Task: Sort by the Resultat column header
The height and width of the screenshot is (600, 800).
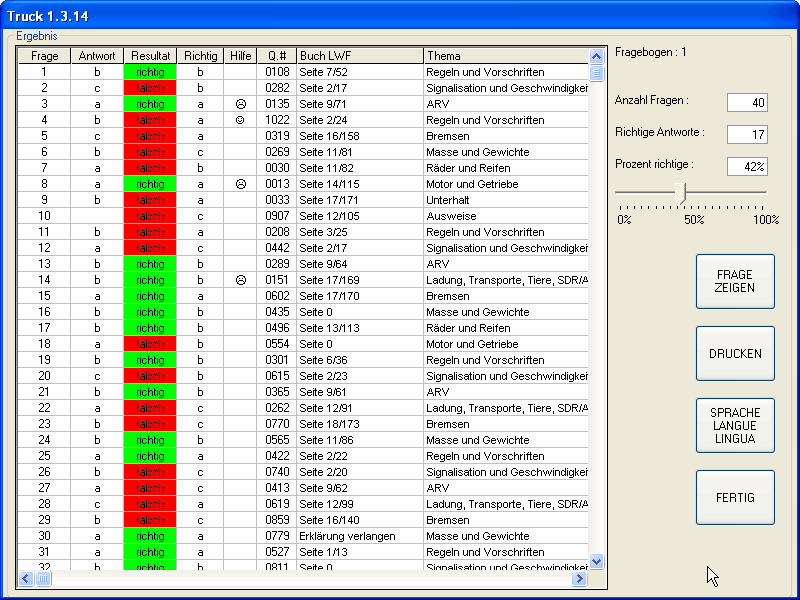Action: (150, 56)
